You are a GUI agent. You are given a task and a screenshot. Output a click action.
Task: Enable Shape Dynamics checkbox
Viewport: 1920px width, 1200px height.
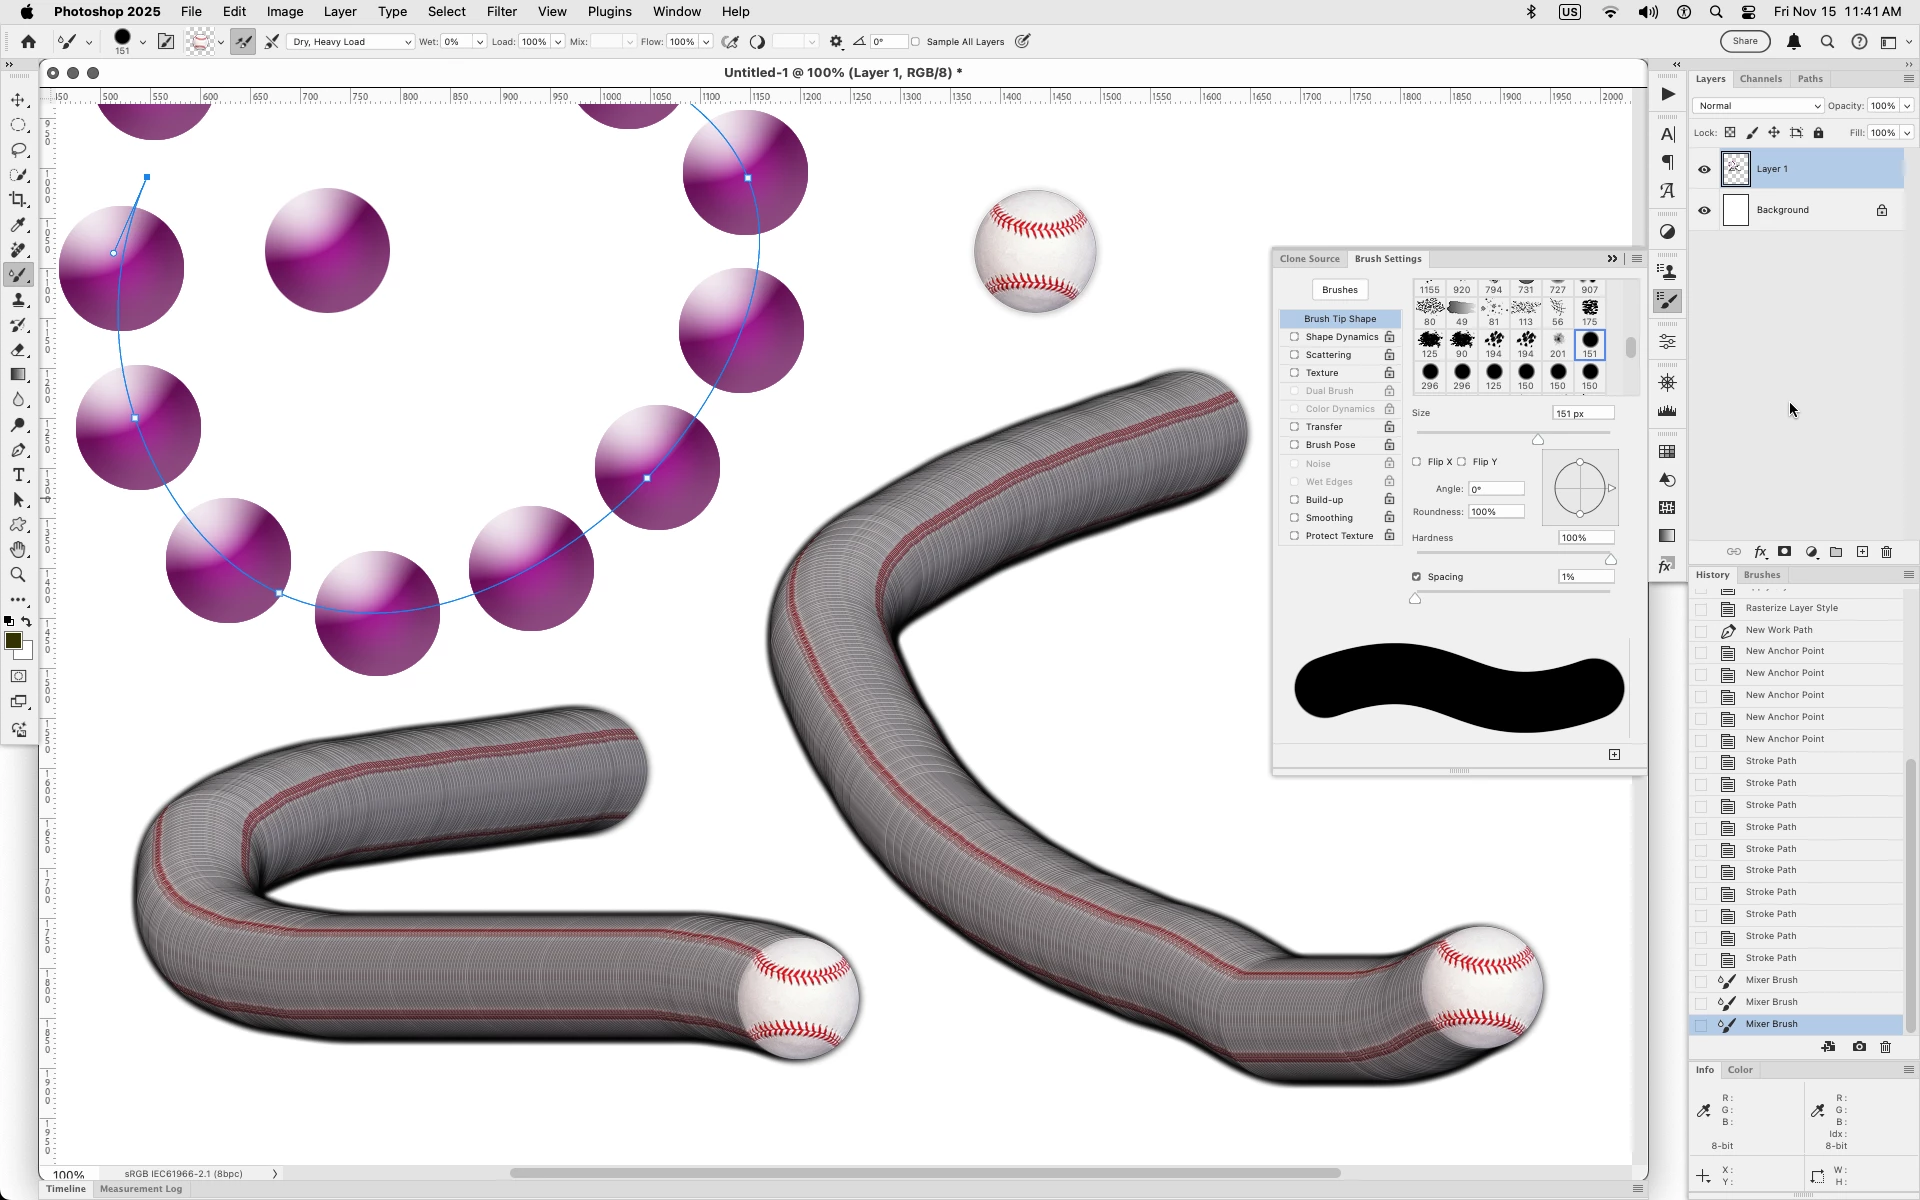1294,337
